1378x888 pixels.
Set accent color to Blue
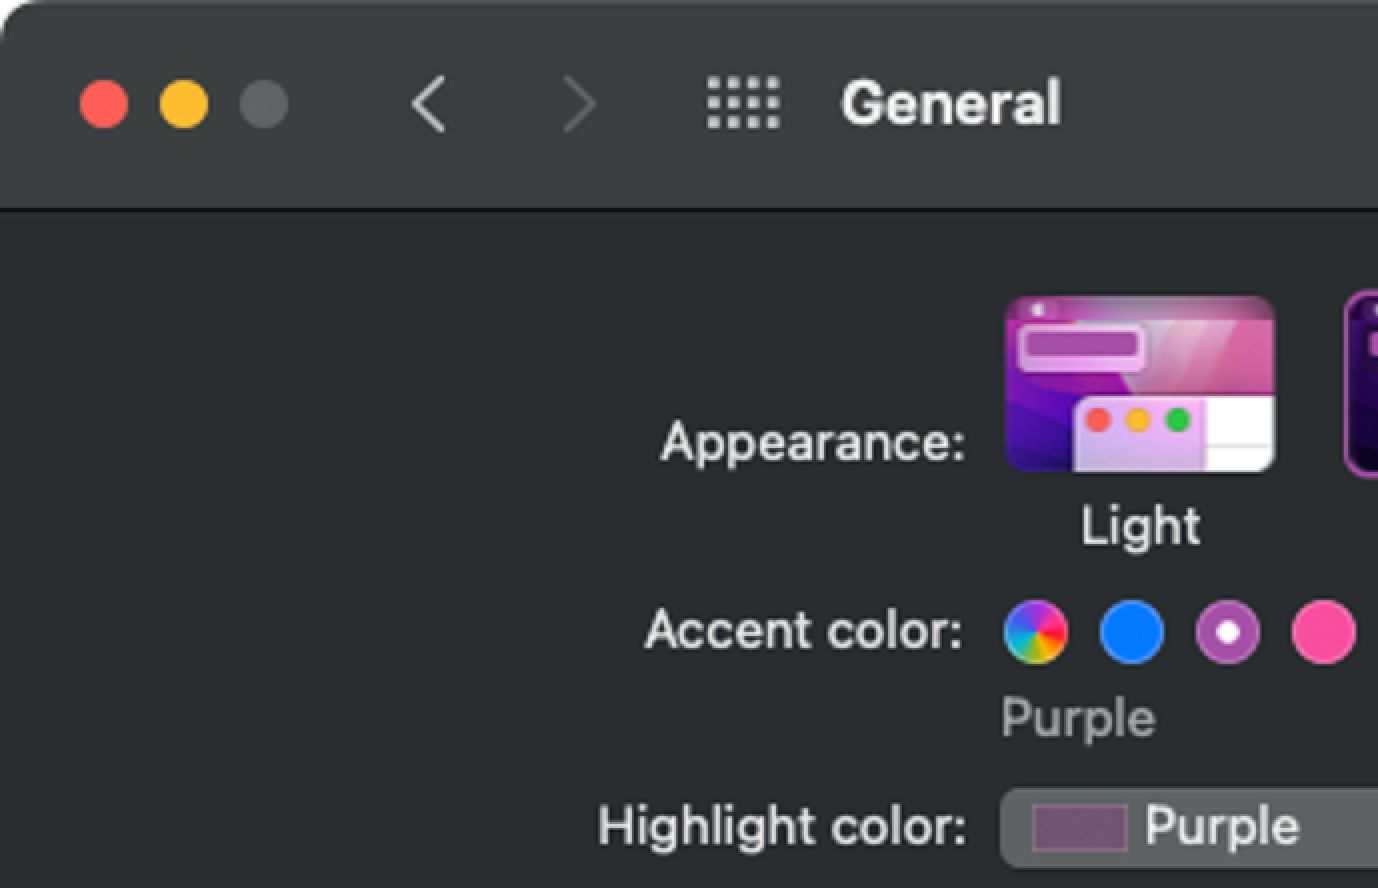tap(1131, 632)
